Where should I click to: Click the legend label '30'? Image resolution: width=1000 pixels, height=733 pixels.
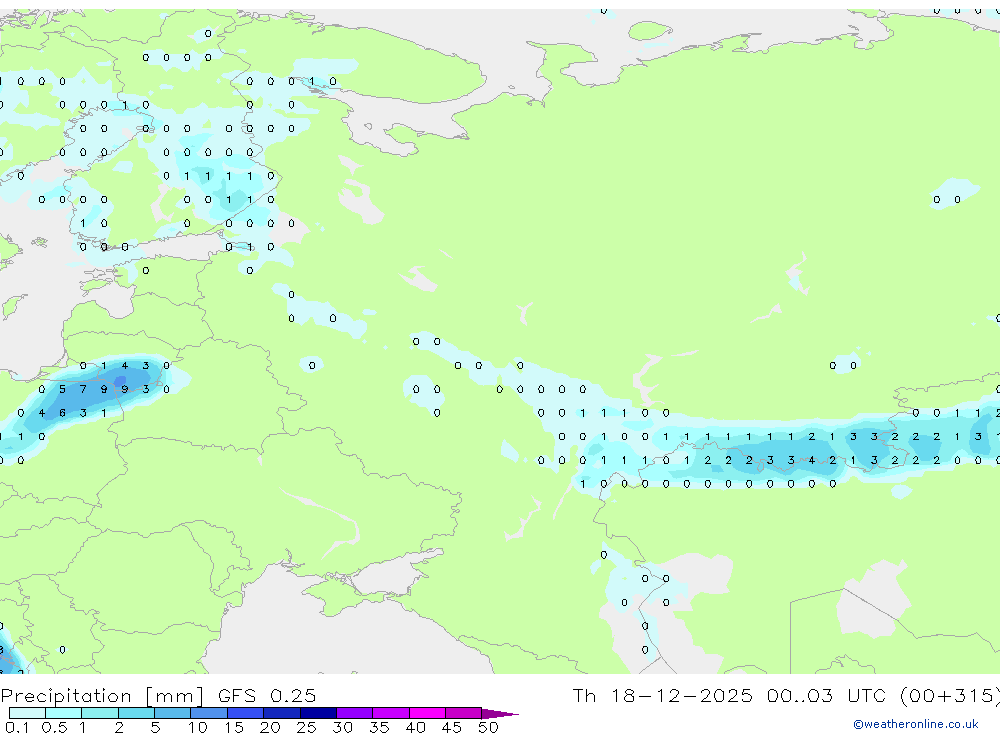pos(342,727)
